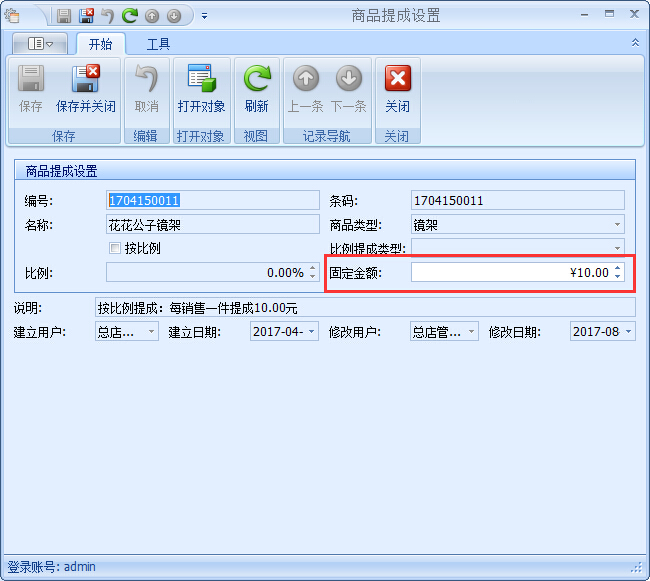Click the application gear icon in title bar
The width and height of the screenshot is (650, 581).
tap(12, 16)
